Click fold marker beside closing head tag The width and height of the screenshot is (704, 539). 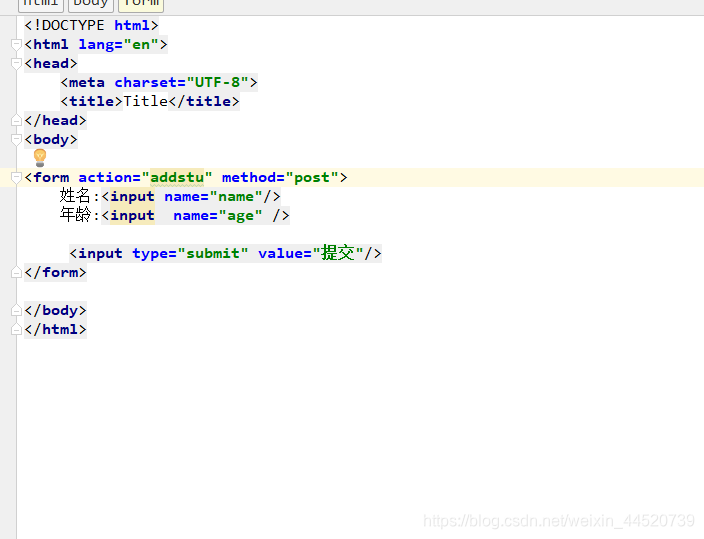pyautogui.click(x=16, y=120)
